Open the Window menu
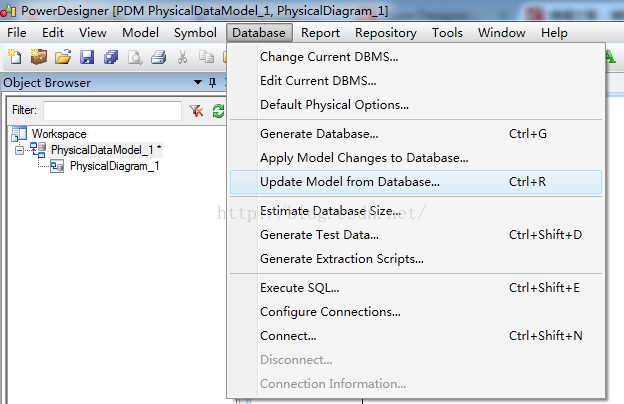The width and height of the screenshot is (624, 404). [501, 33]
